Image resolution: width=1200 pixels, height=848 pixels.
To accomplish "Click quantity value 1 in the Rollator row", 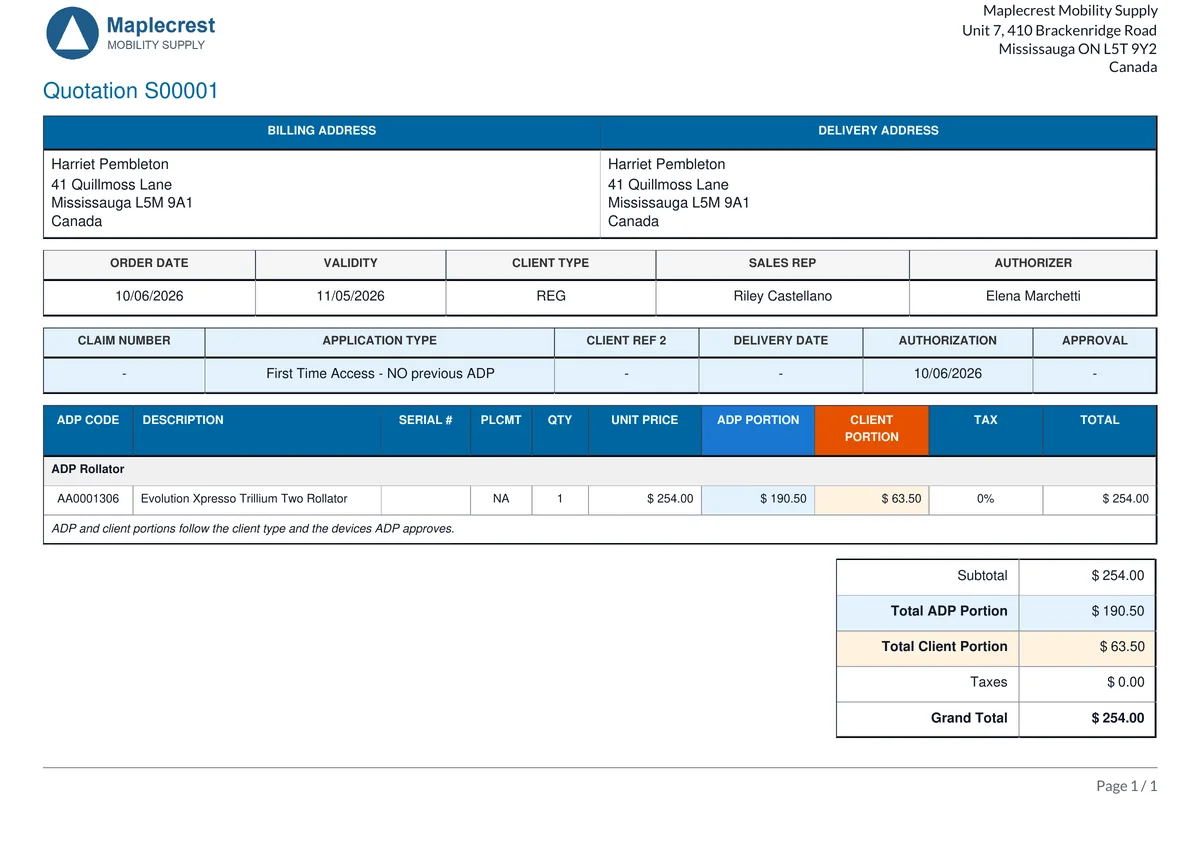I will pyautogui.click(x=560, y=499).
